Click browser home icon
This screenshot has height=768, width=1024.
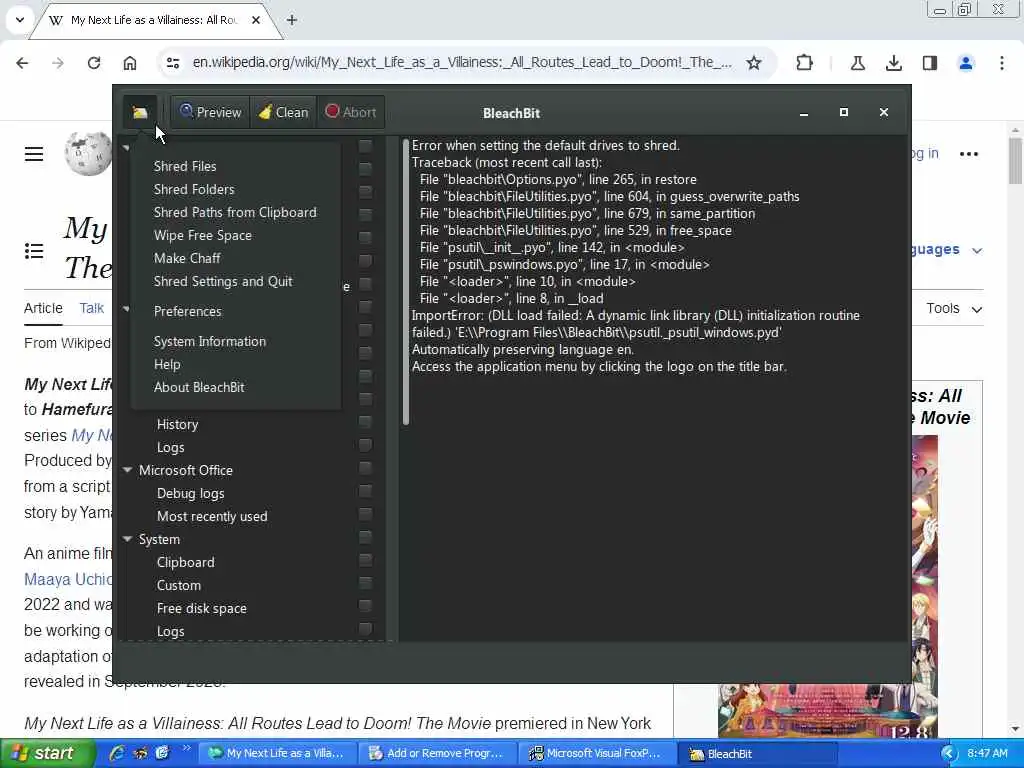[130, 63]
